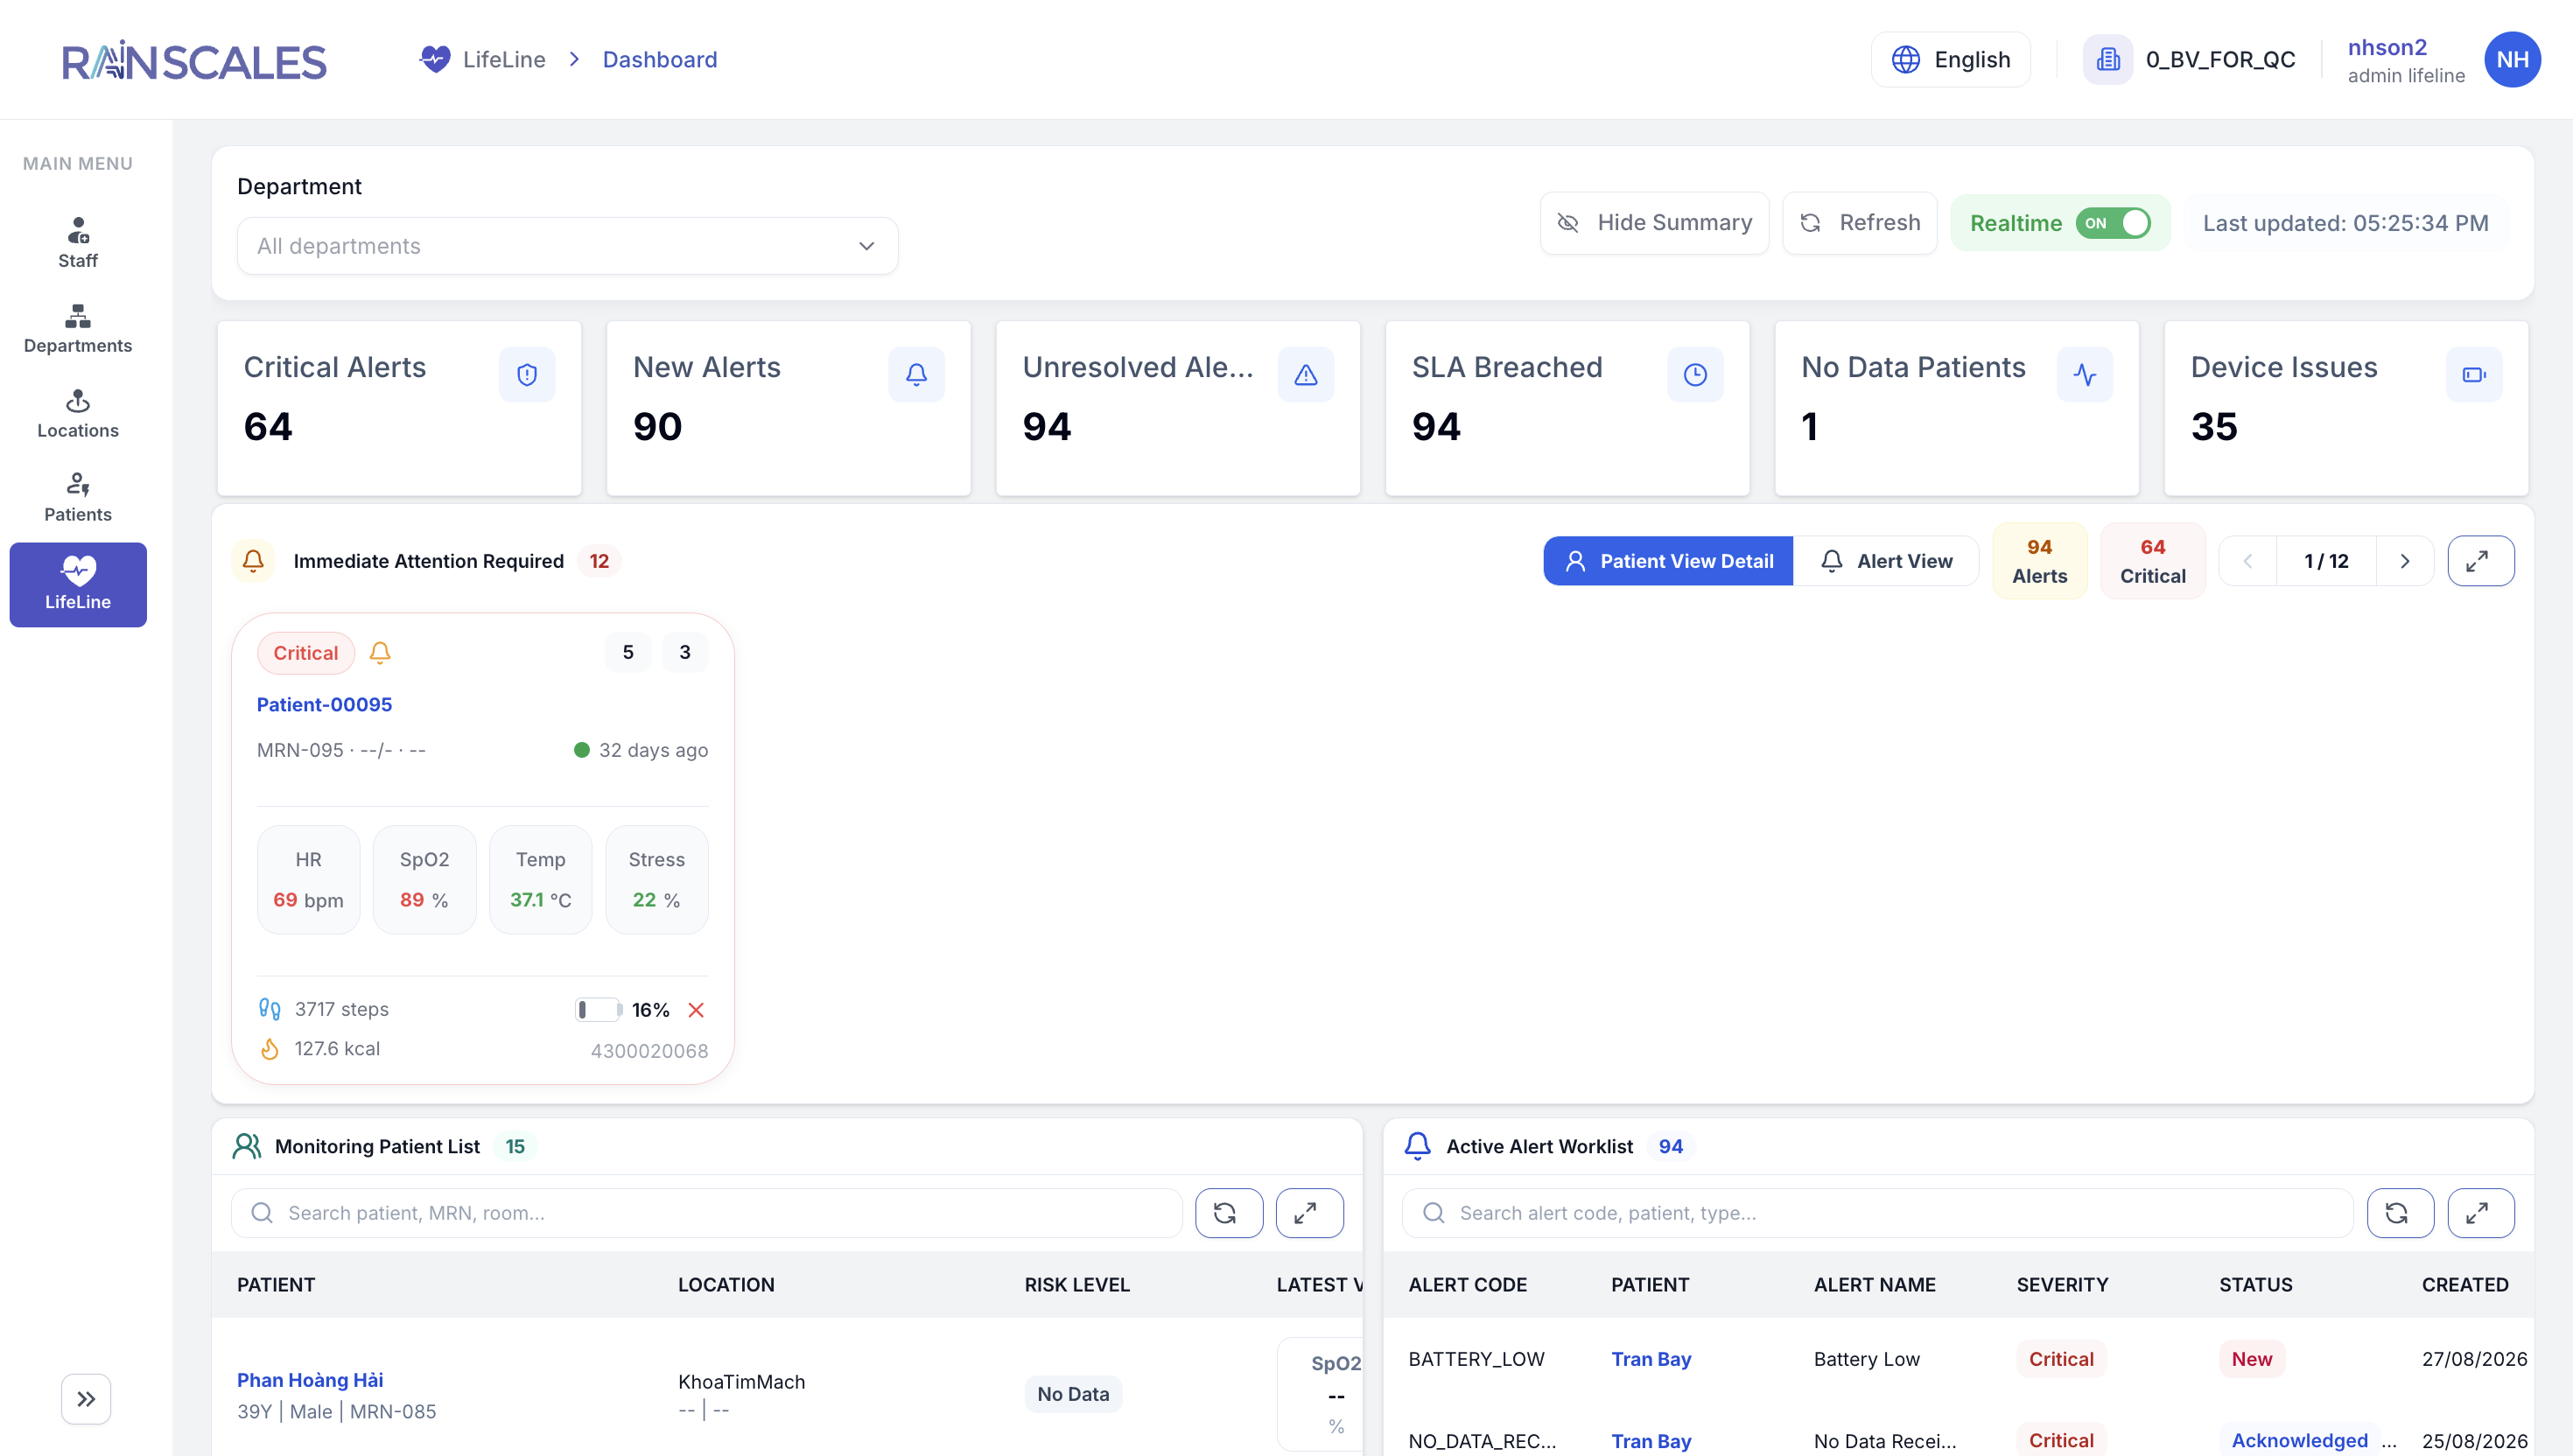Go to previous page of attention cards
2573x1456 pixels.
2247,561
